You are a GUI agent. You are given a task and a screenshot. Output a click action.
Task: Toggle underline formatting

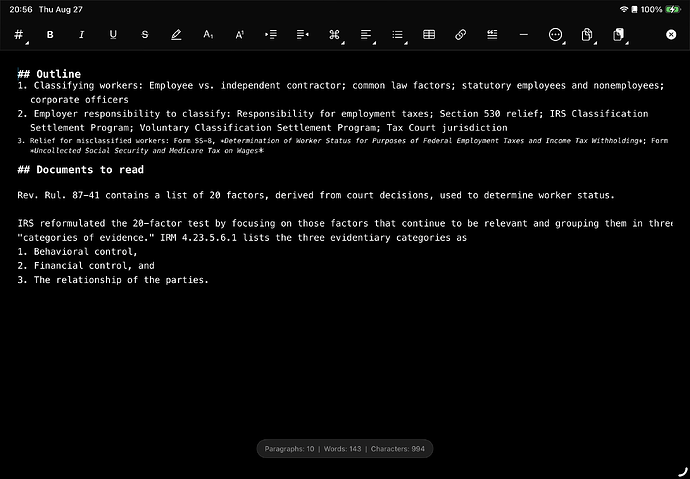coord(113,35)
